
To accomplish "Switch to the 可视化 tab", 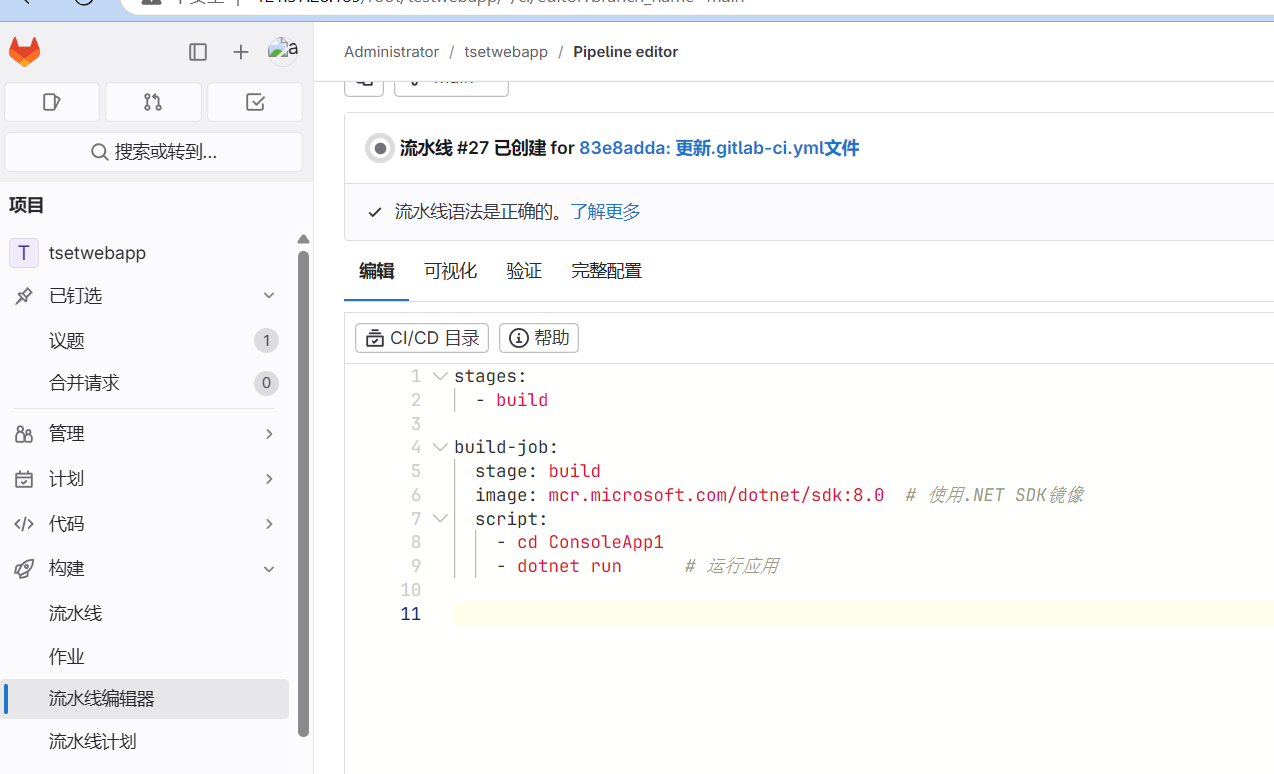I will click(x=450, y=271).
